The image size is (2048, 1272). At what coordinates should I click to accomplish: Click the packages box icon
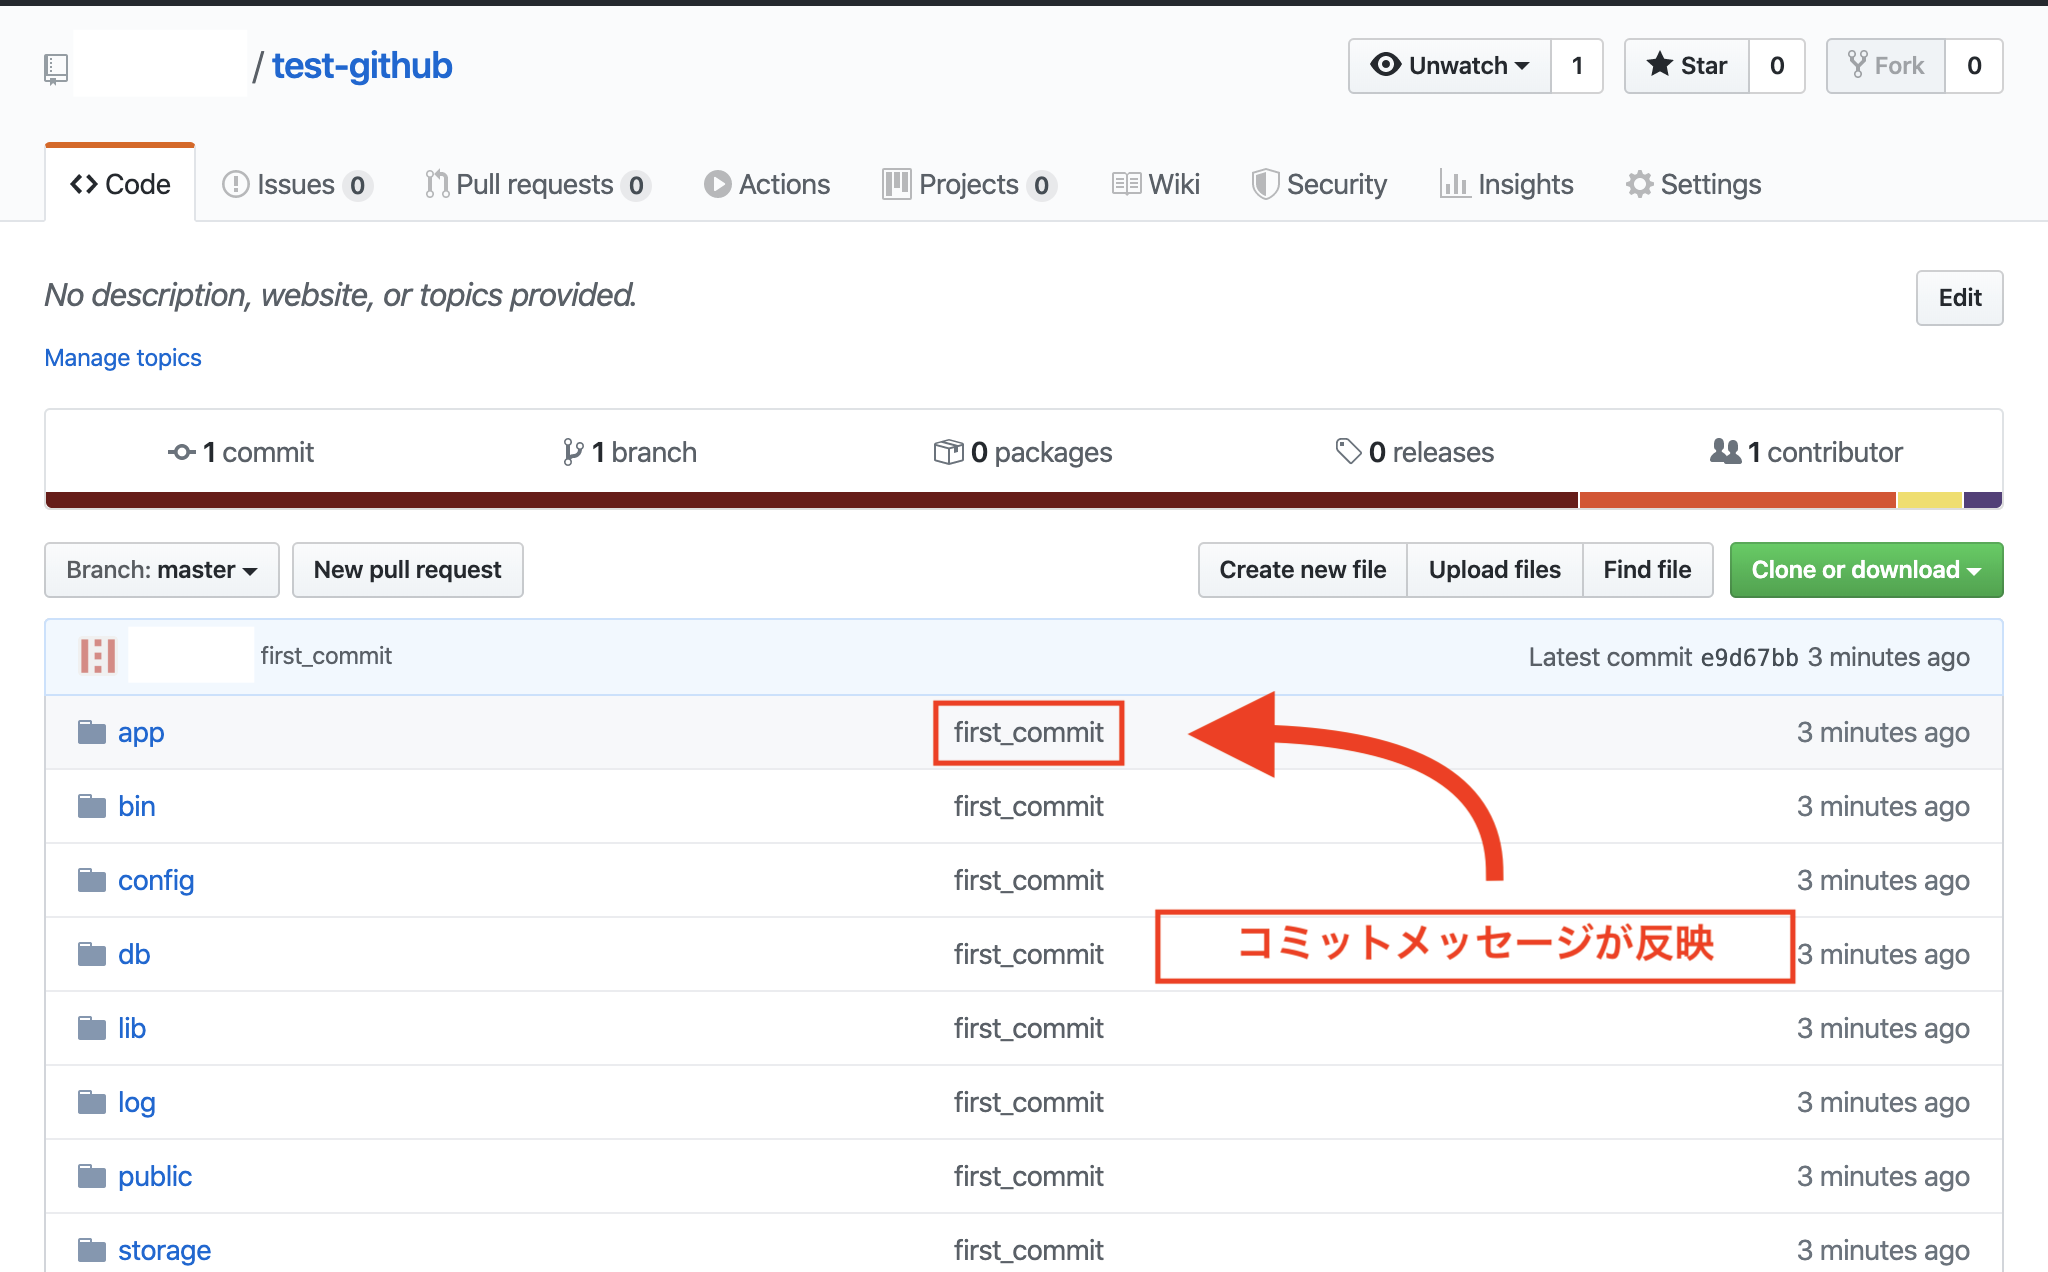pyautogui.click(x=947, y=452)
